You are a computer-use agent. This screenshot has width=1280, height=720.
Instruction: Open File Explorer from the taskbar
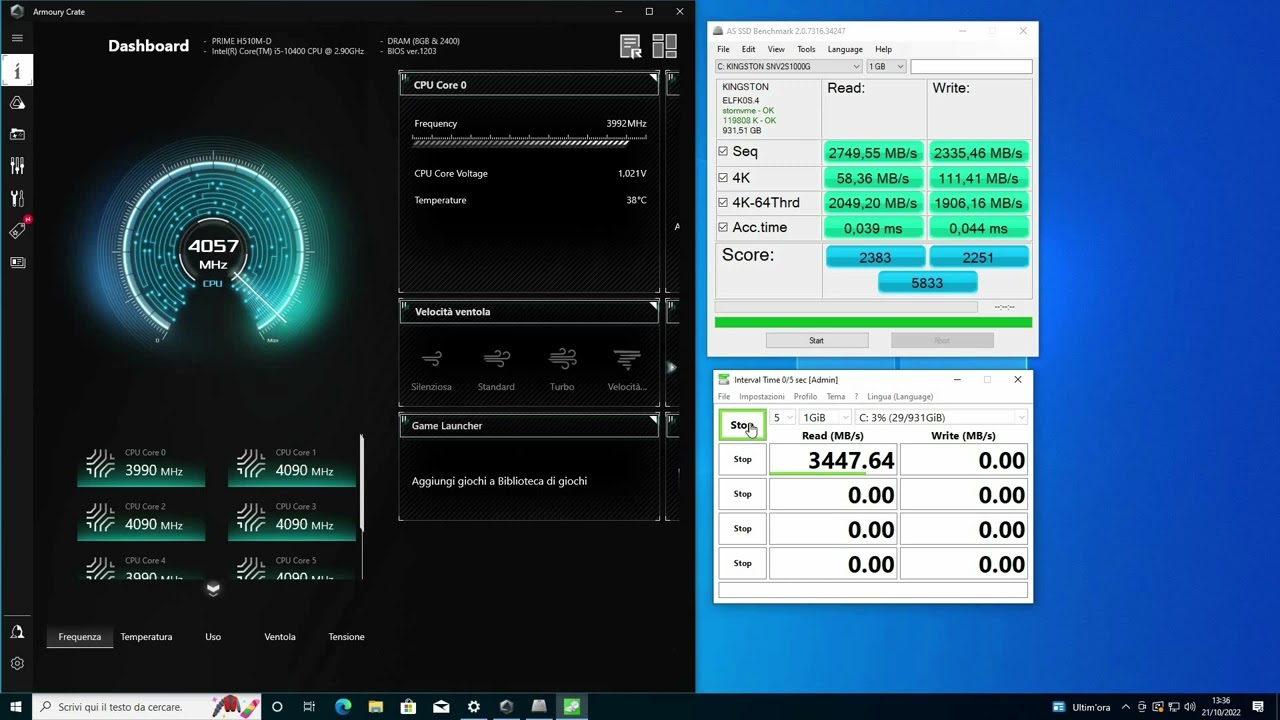[376, 707]
